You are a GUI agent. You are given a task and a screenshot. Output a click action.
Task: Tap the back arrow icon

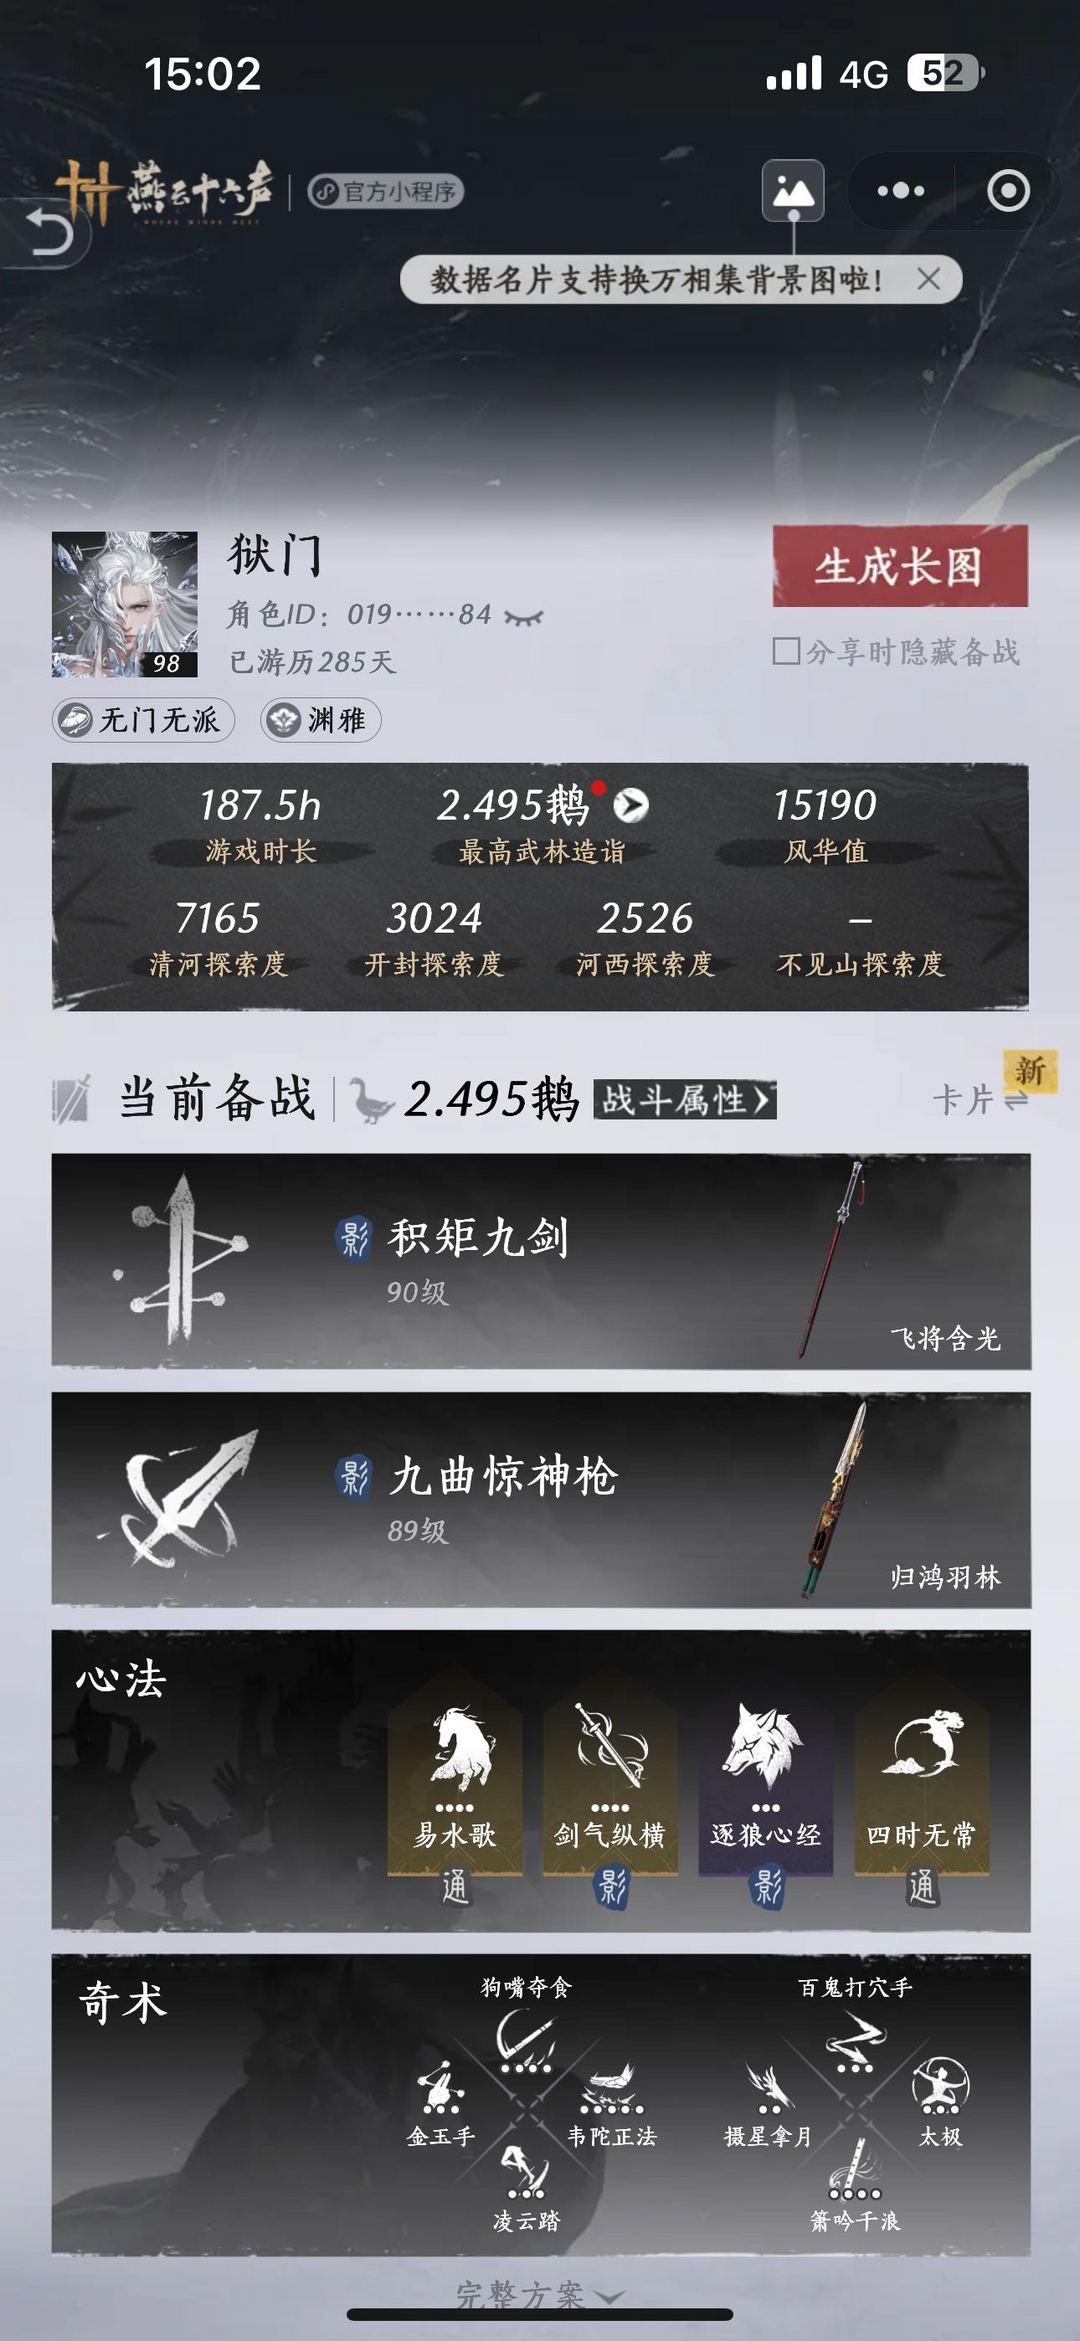48,232
